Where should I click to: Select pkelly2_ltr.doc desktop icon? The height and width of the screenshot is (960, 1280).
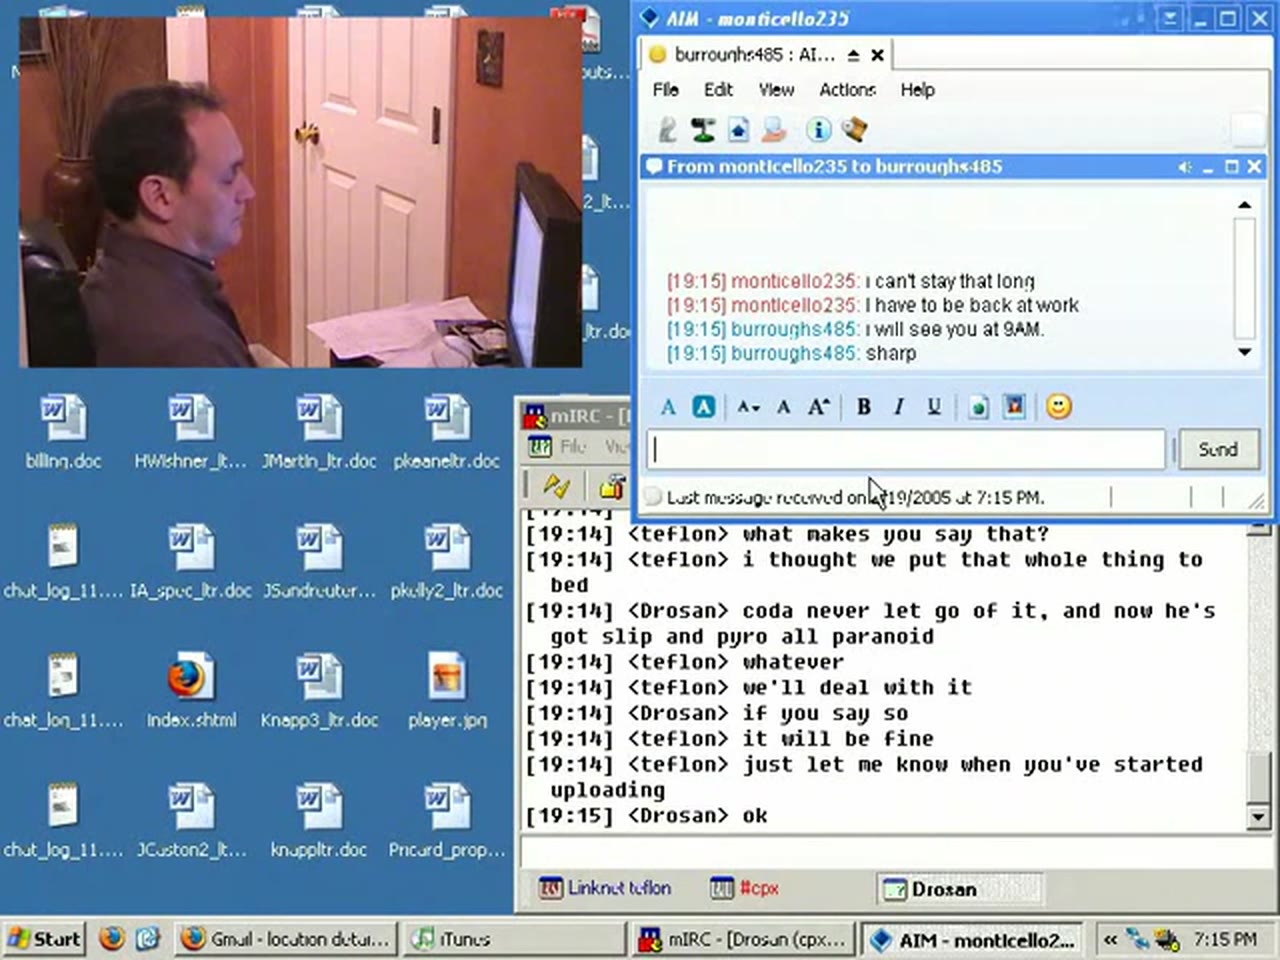(446, 561)
